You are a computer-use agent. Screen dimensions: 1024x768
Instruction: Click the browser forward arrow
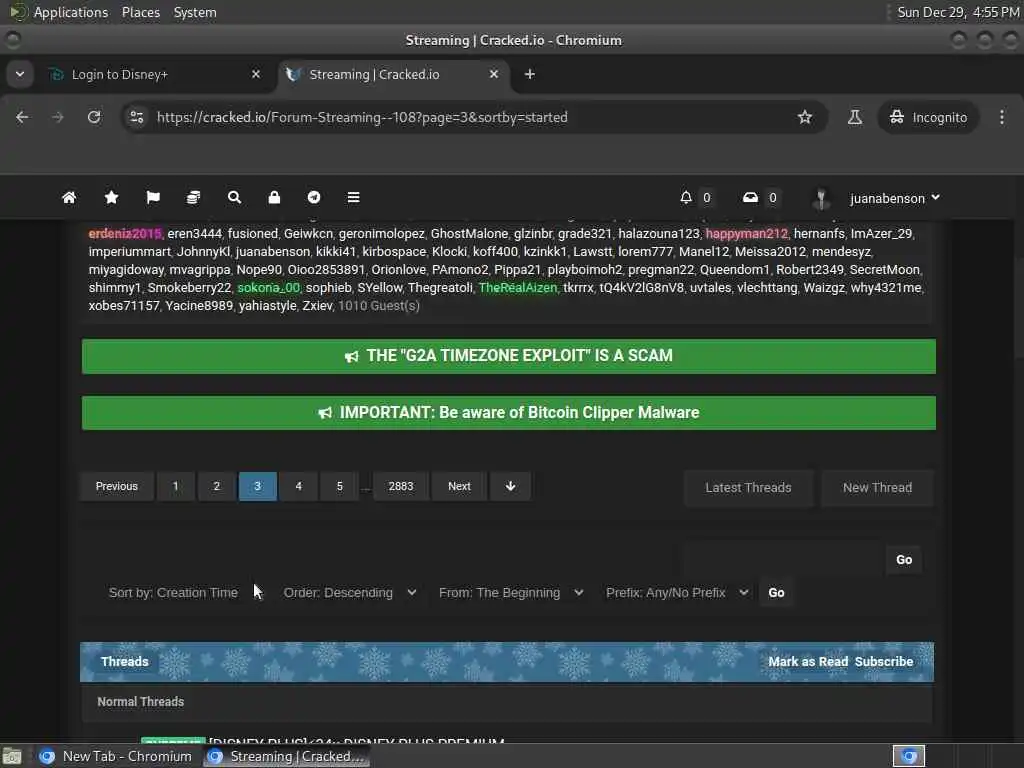[57, 117]
